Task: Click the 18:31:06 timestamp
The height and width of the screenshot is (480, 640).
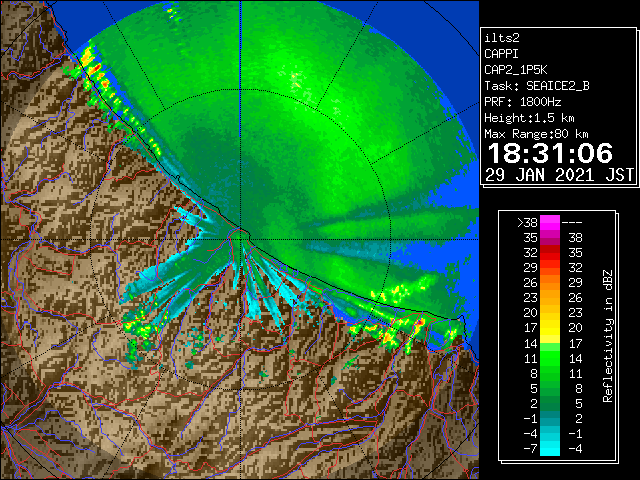Action: [550, 153]
